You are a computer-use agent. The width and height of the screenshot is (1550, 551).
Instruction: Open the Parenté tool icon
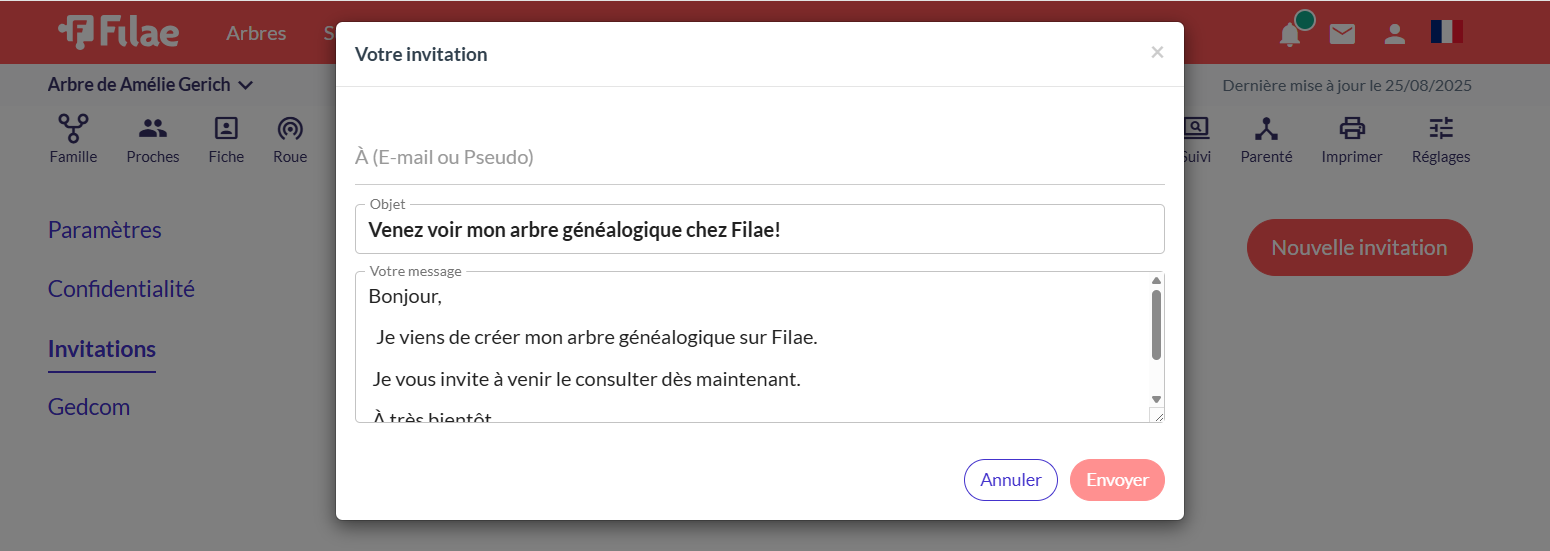coord(1266,139)
